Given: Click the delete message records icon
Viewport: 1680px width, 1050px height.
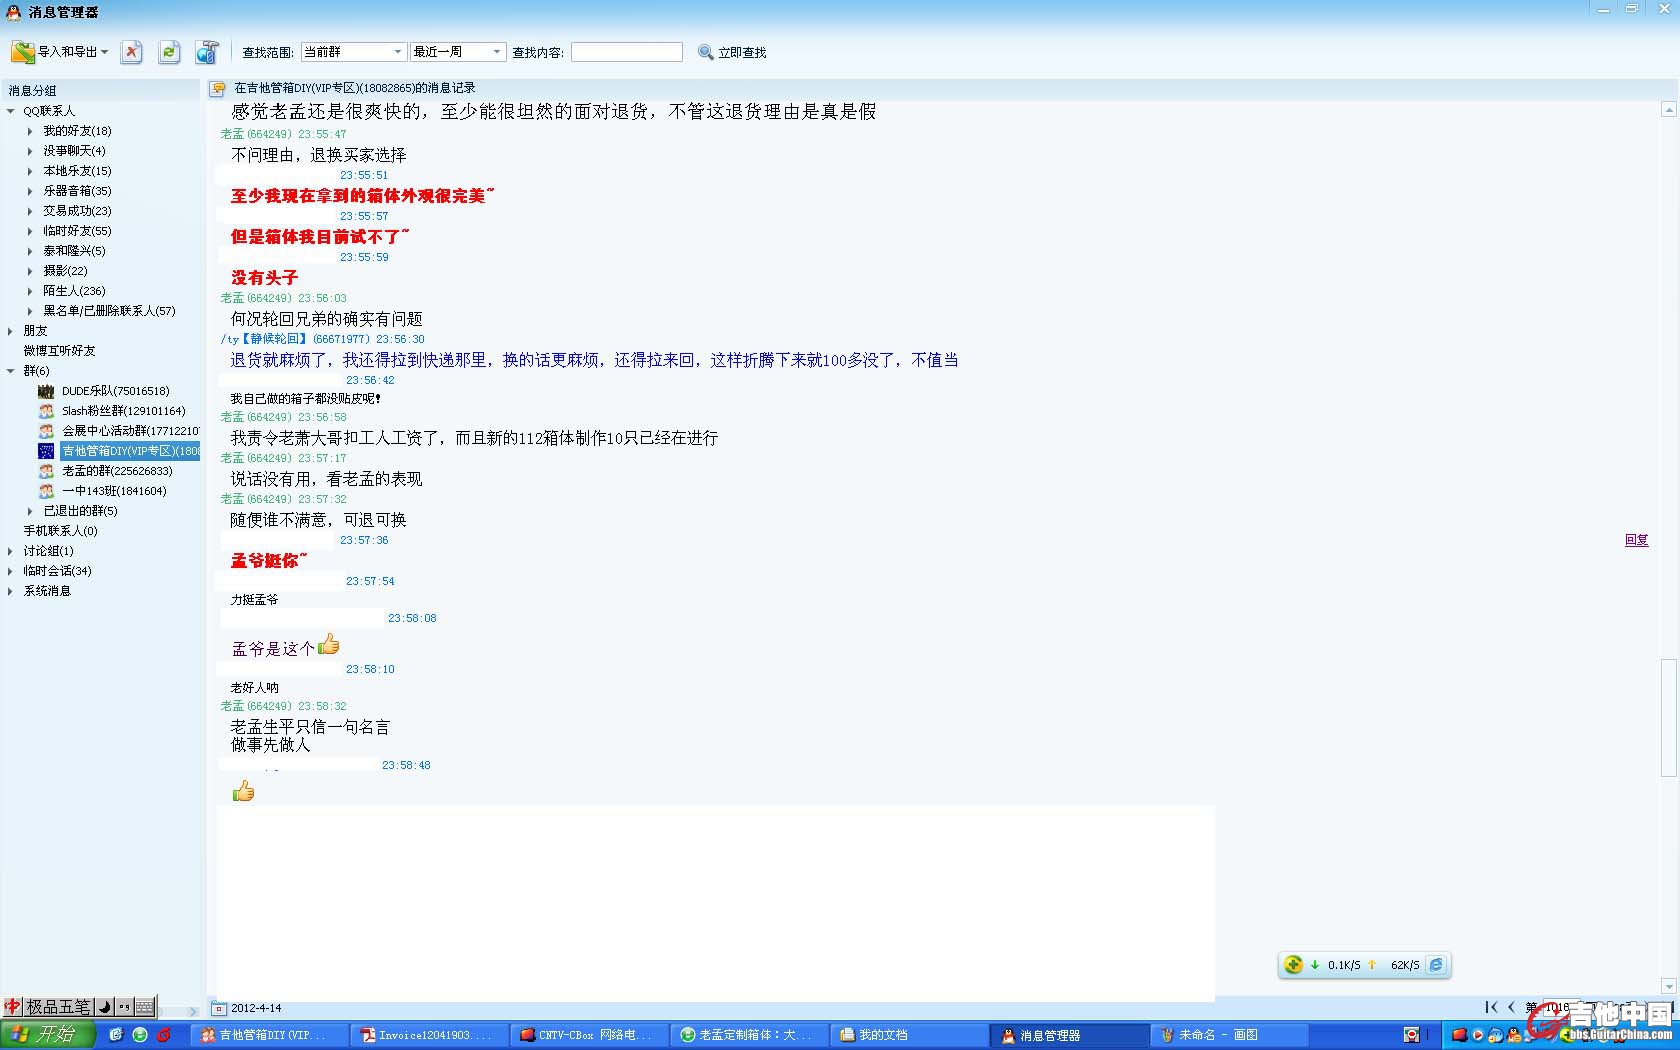Looking at the screenshot, I should coord(131,52).
